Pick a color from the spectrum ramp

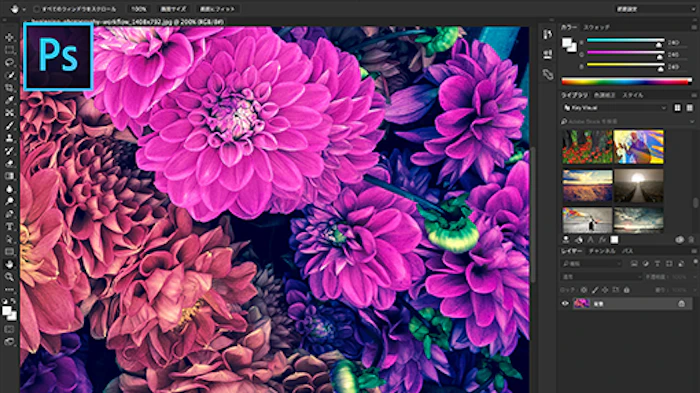coord(627,82)
